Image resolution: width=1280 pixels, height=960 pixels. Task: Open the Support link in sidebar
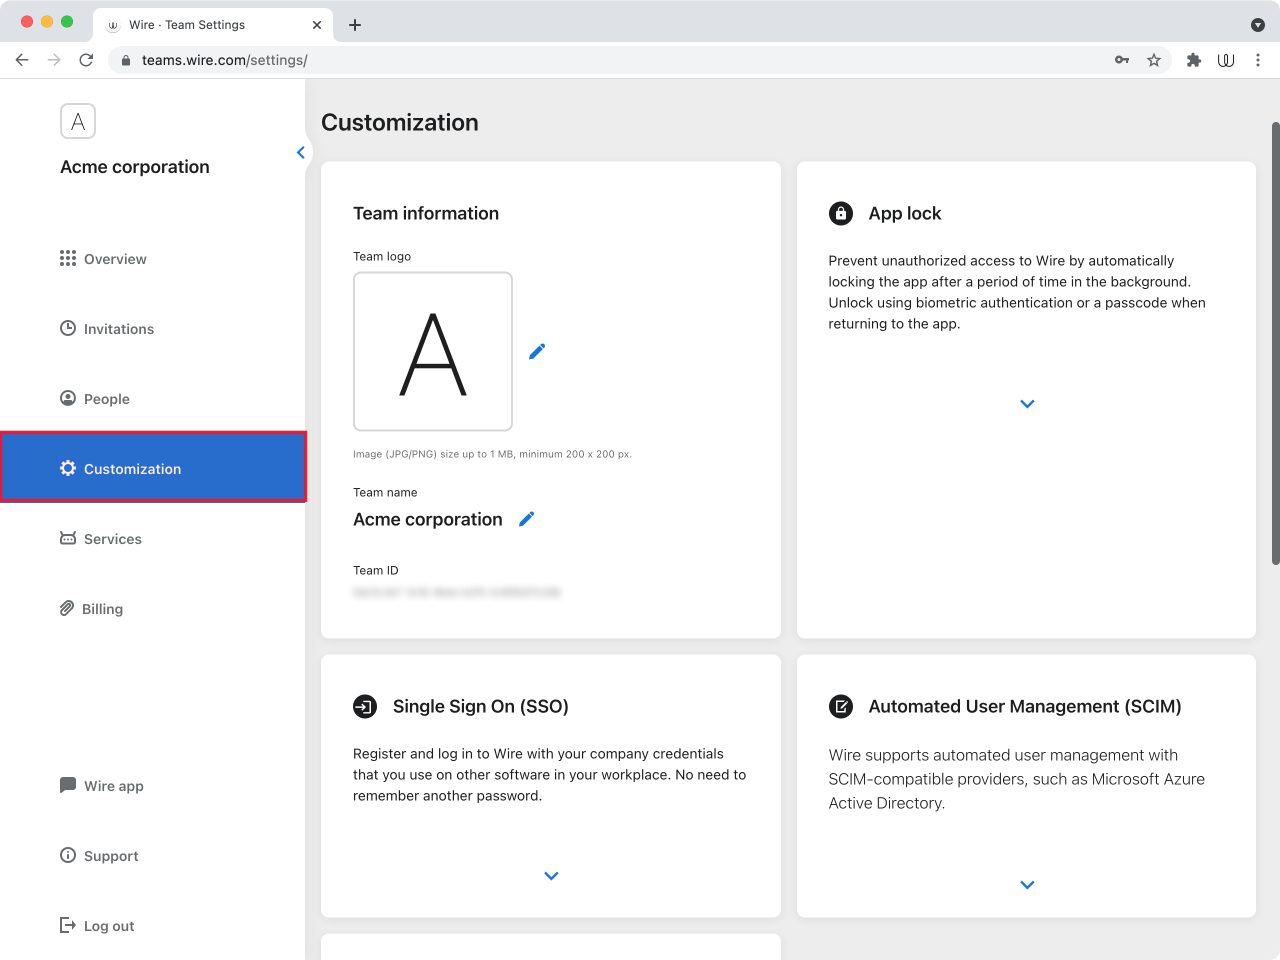99,856
